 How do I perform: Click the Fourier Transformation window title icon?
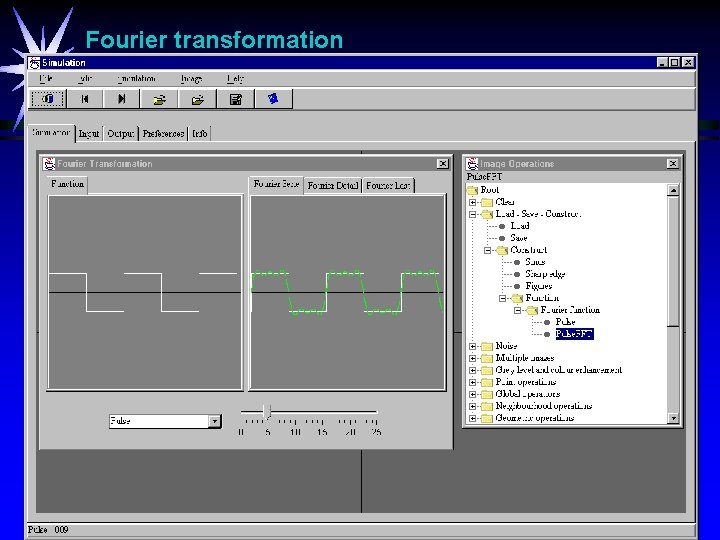pyautogui.click(x=49, y=164)
